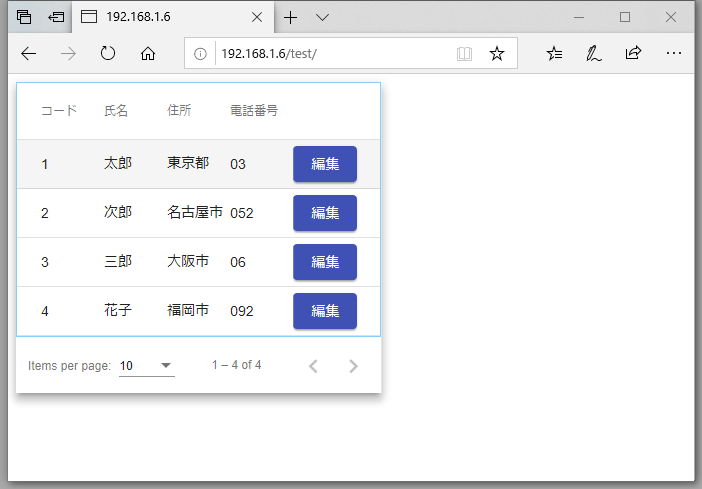Open the tab preview chevron
Screen dimensions: 702x489
pos(322,17)
